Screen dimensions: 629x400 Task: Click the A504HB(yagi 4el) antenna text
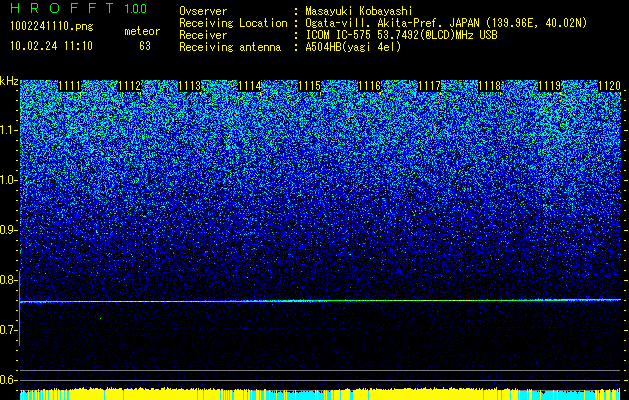pyautogui.click(x=353, y=47)
